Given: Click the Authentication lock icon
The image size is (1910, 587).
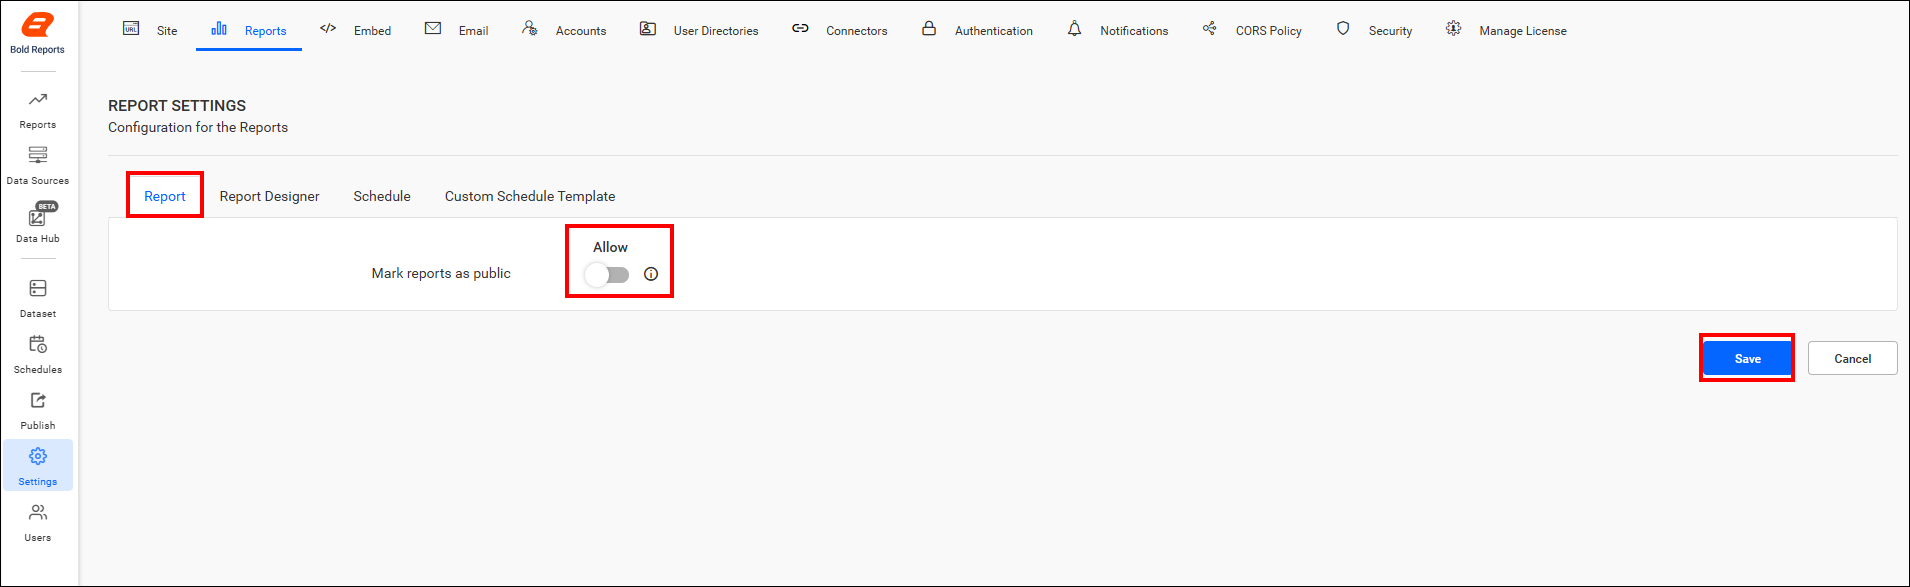Looking at the screenshot, I should coord(929,28).
